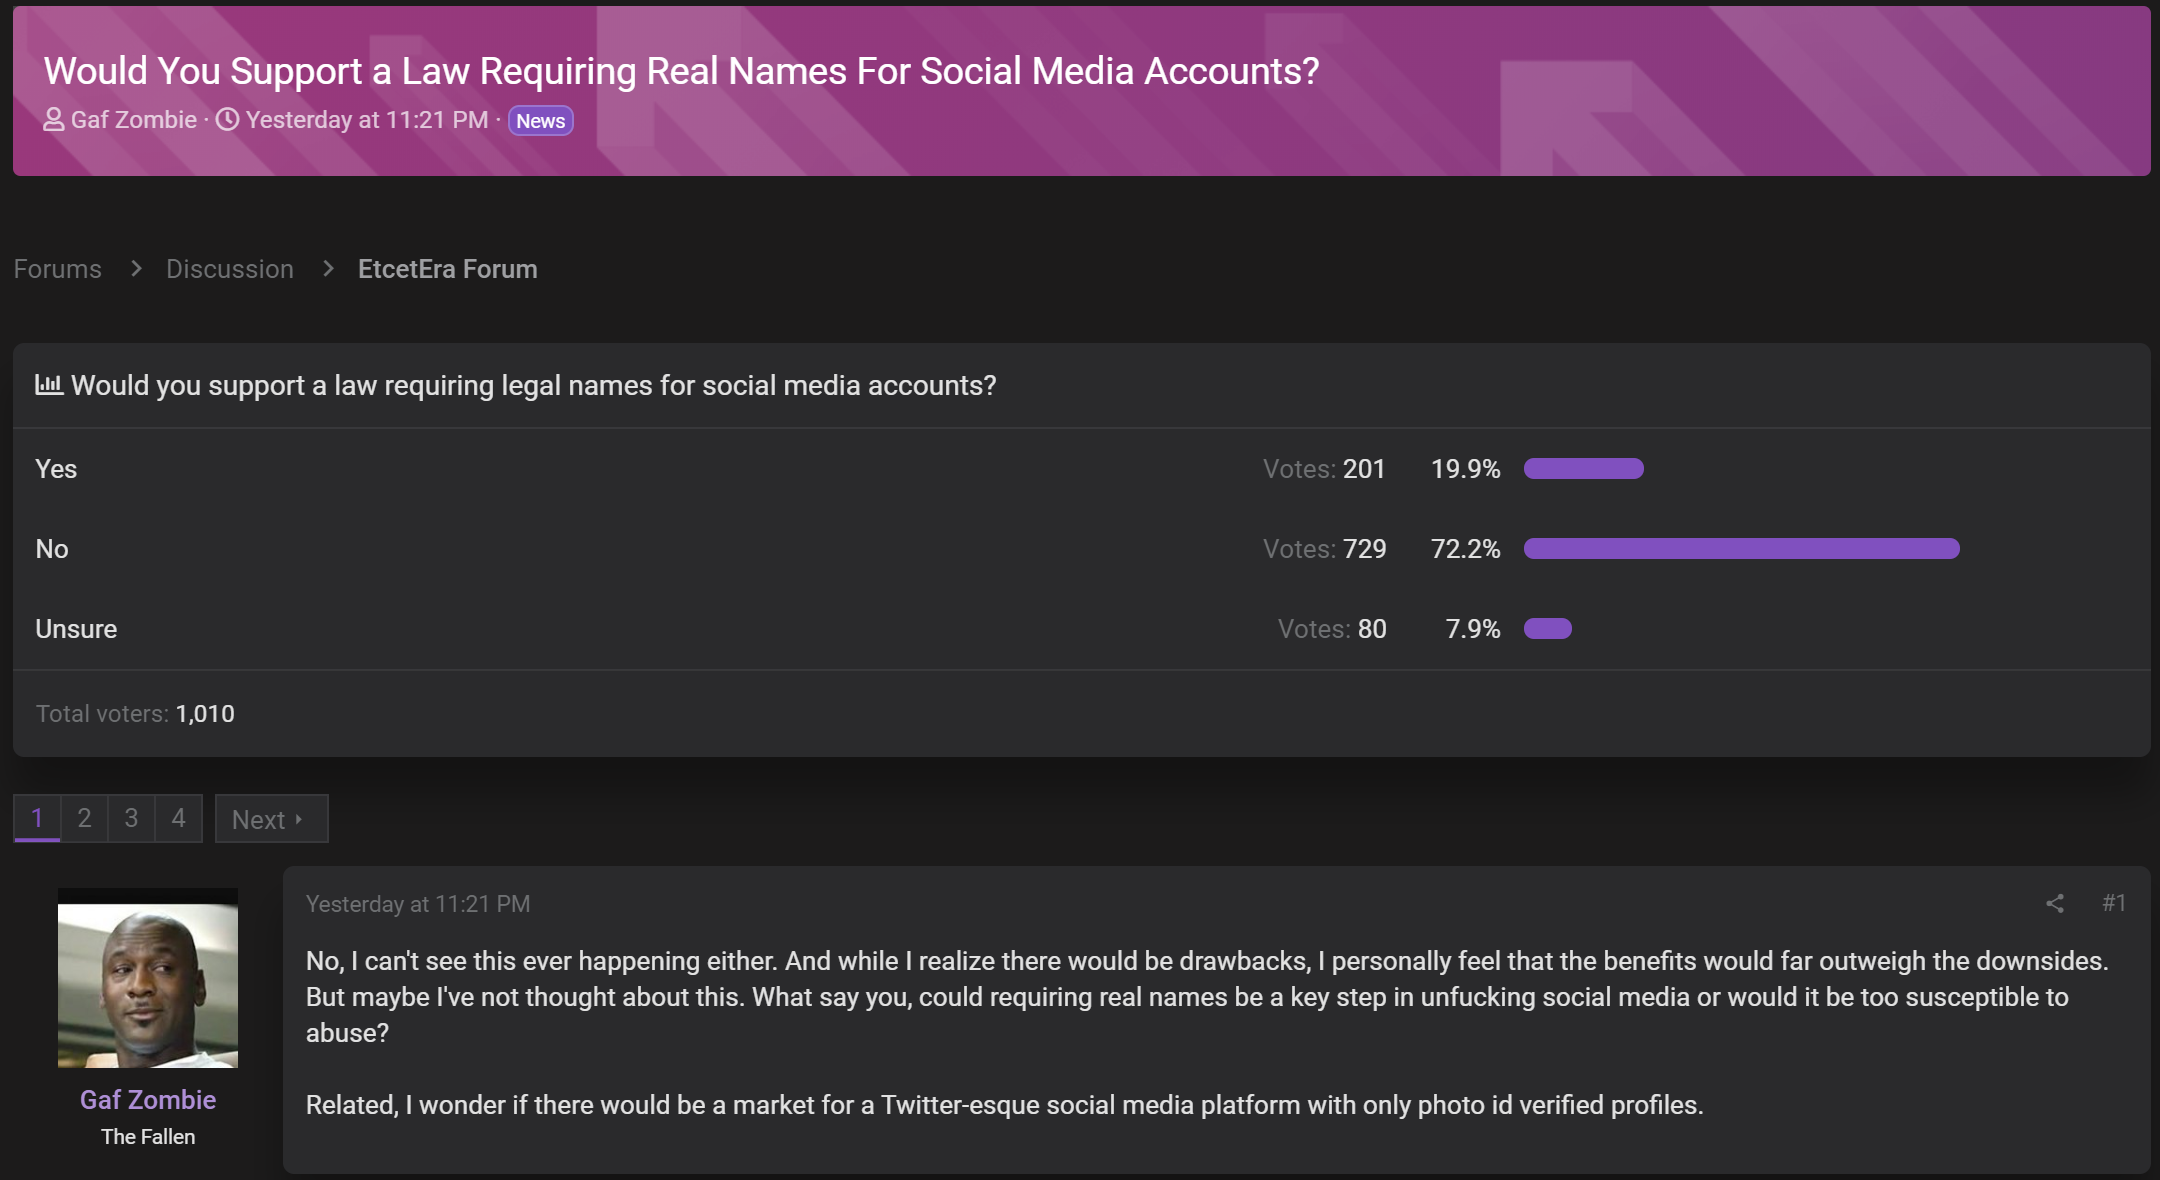Viewport: 2160px width, 1180px height.
Task: Click the thread title heading
Action: tap(682, 71)
